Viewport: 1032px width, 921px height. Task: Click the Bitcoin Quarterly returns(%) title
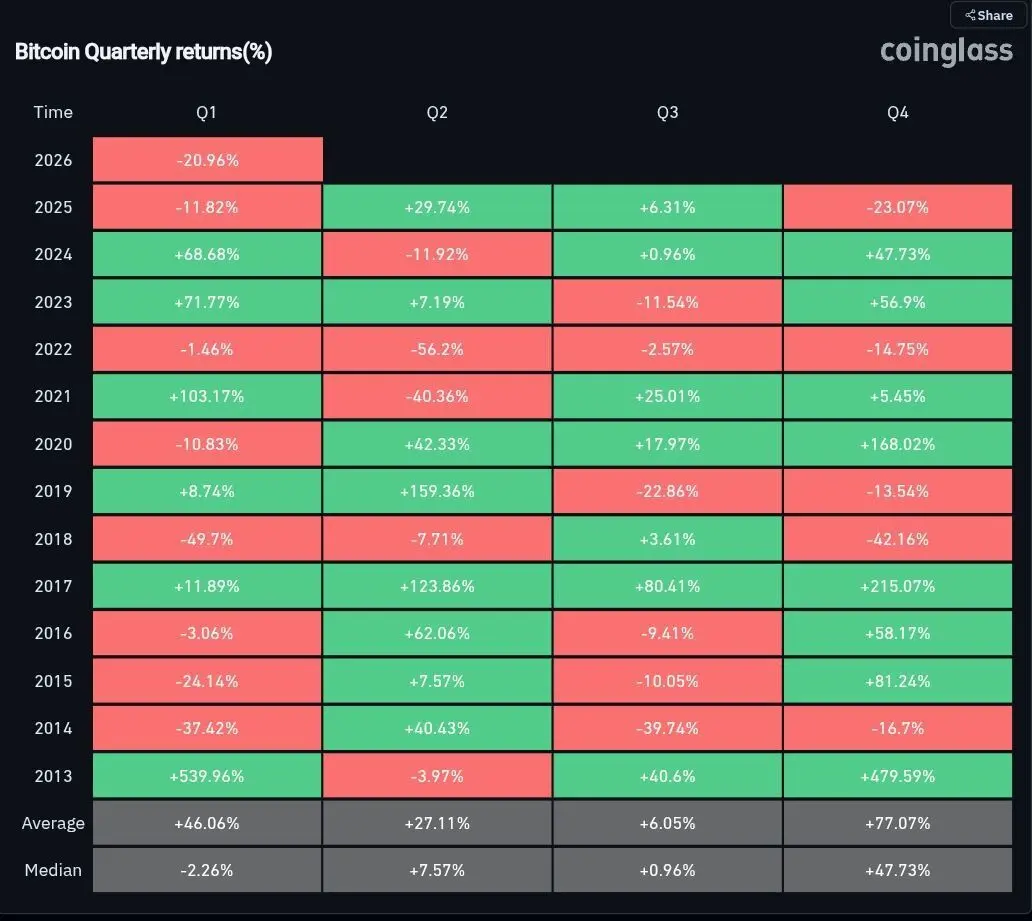(x=144, y=52)
